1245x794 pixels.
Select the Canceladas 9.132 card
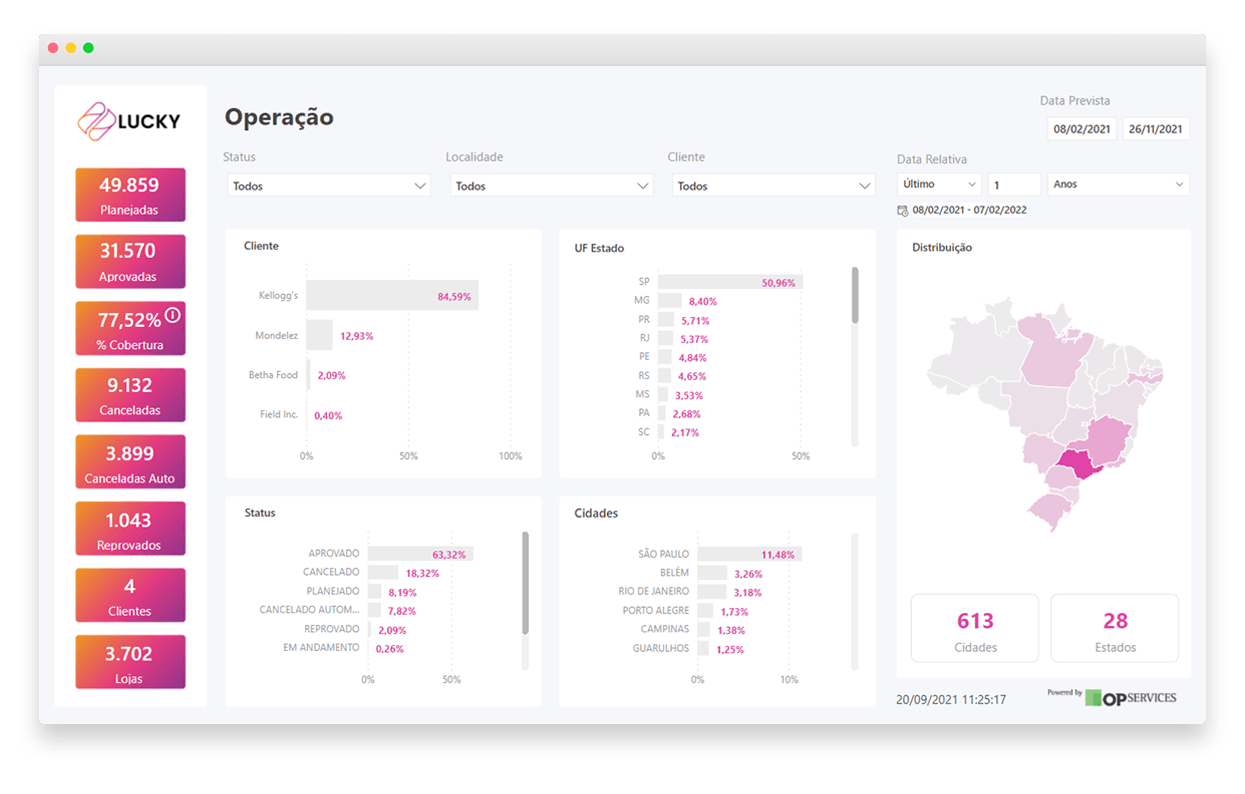pyautogui.click(x=130, y=395)
